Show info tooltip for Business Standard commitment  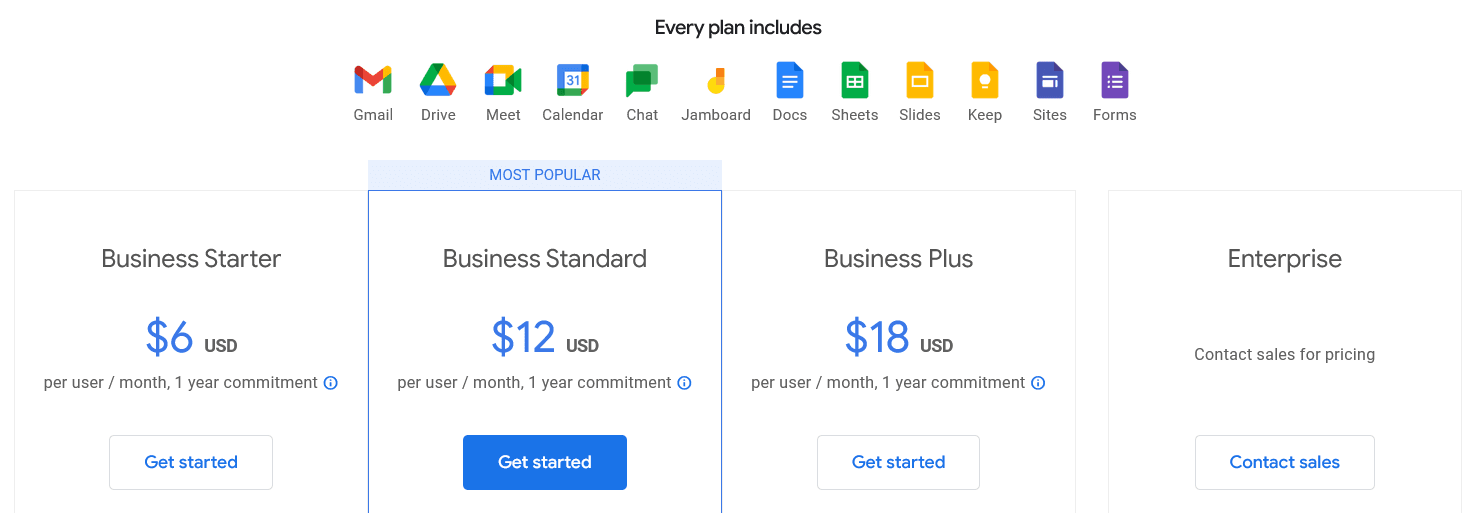click(x=685, y=383)
